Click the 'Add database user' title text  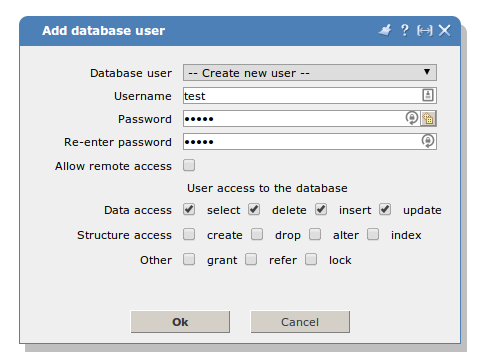(x=104, y=31)
